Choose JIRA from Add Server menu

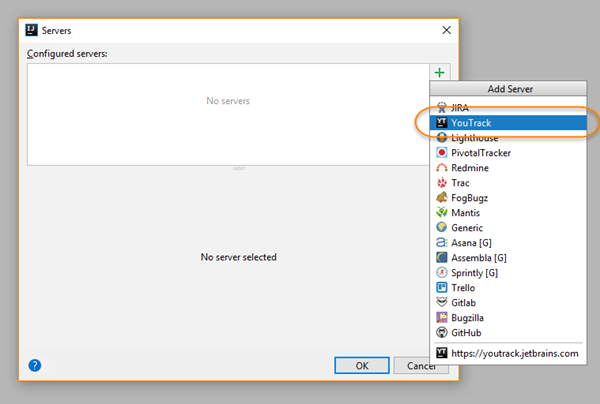pyautogui.click(x=508, y=108)
